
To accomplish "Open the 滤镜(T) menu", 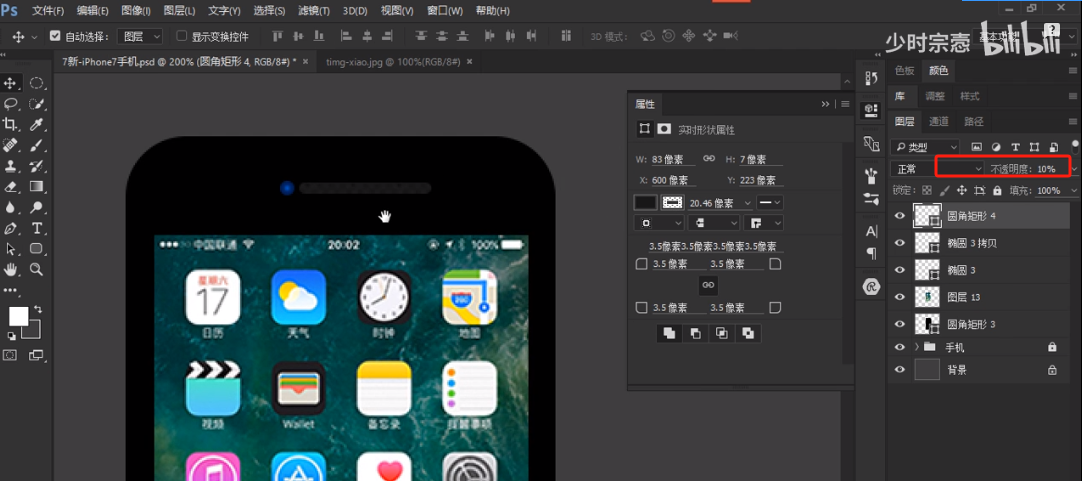I will coord(314,11).
